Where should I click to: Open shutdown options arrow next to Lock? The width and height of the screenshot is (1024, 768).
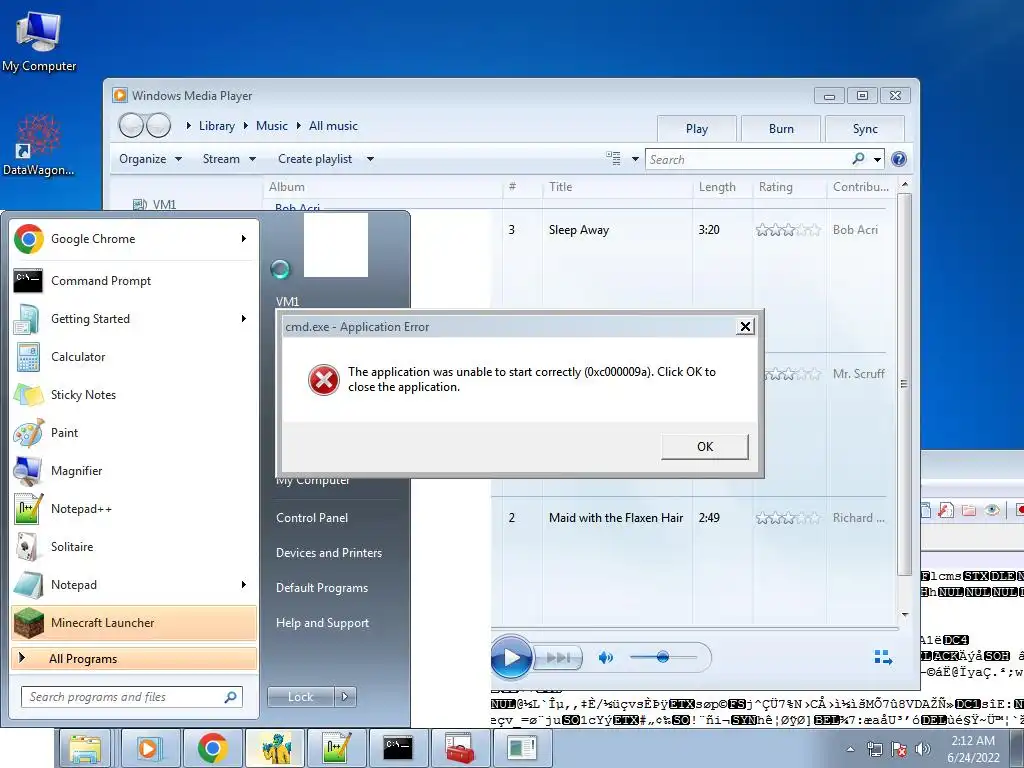tap(345, 697)
